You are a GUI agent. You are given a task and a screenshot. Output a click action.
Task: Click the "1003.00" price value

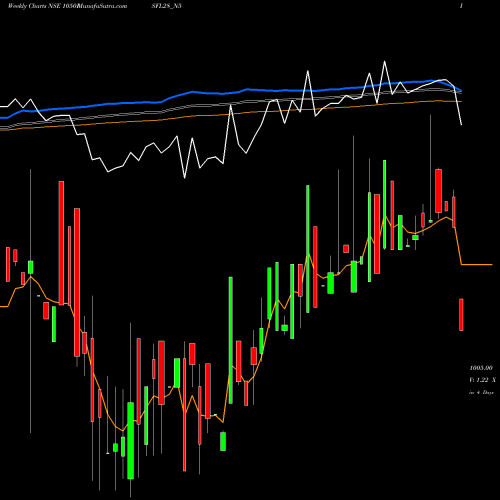[x=481, y=368]
